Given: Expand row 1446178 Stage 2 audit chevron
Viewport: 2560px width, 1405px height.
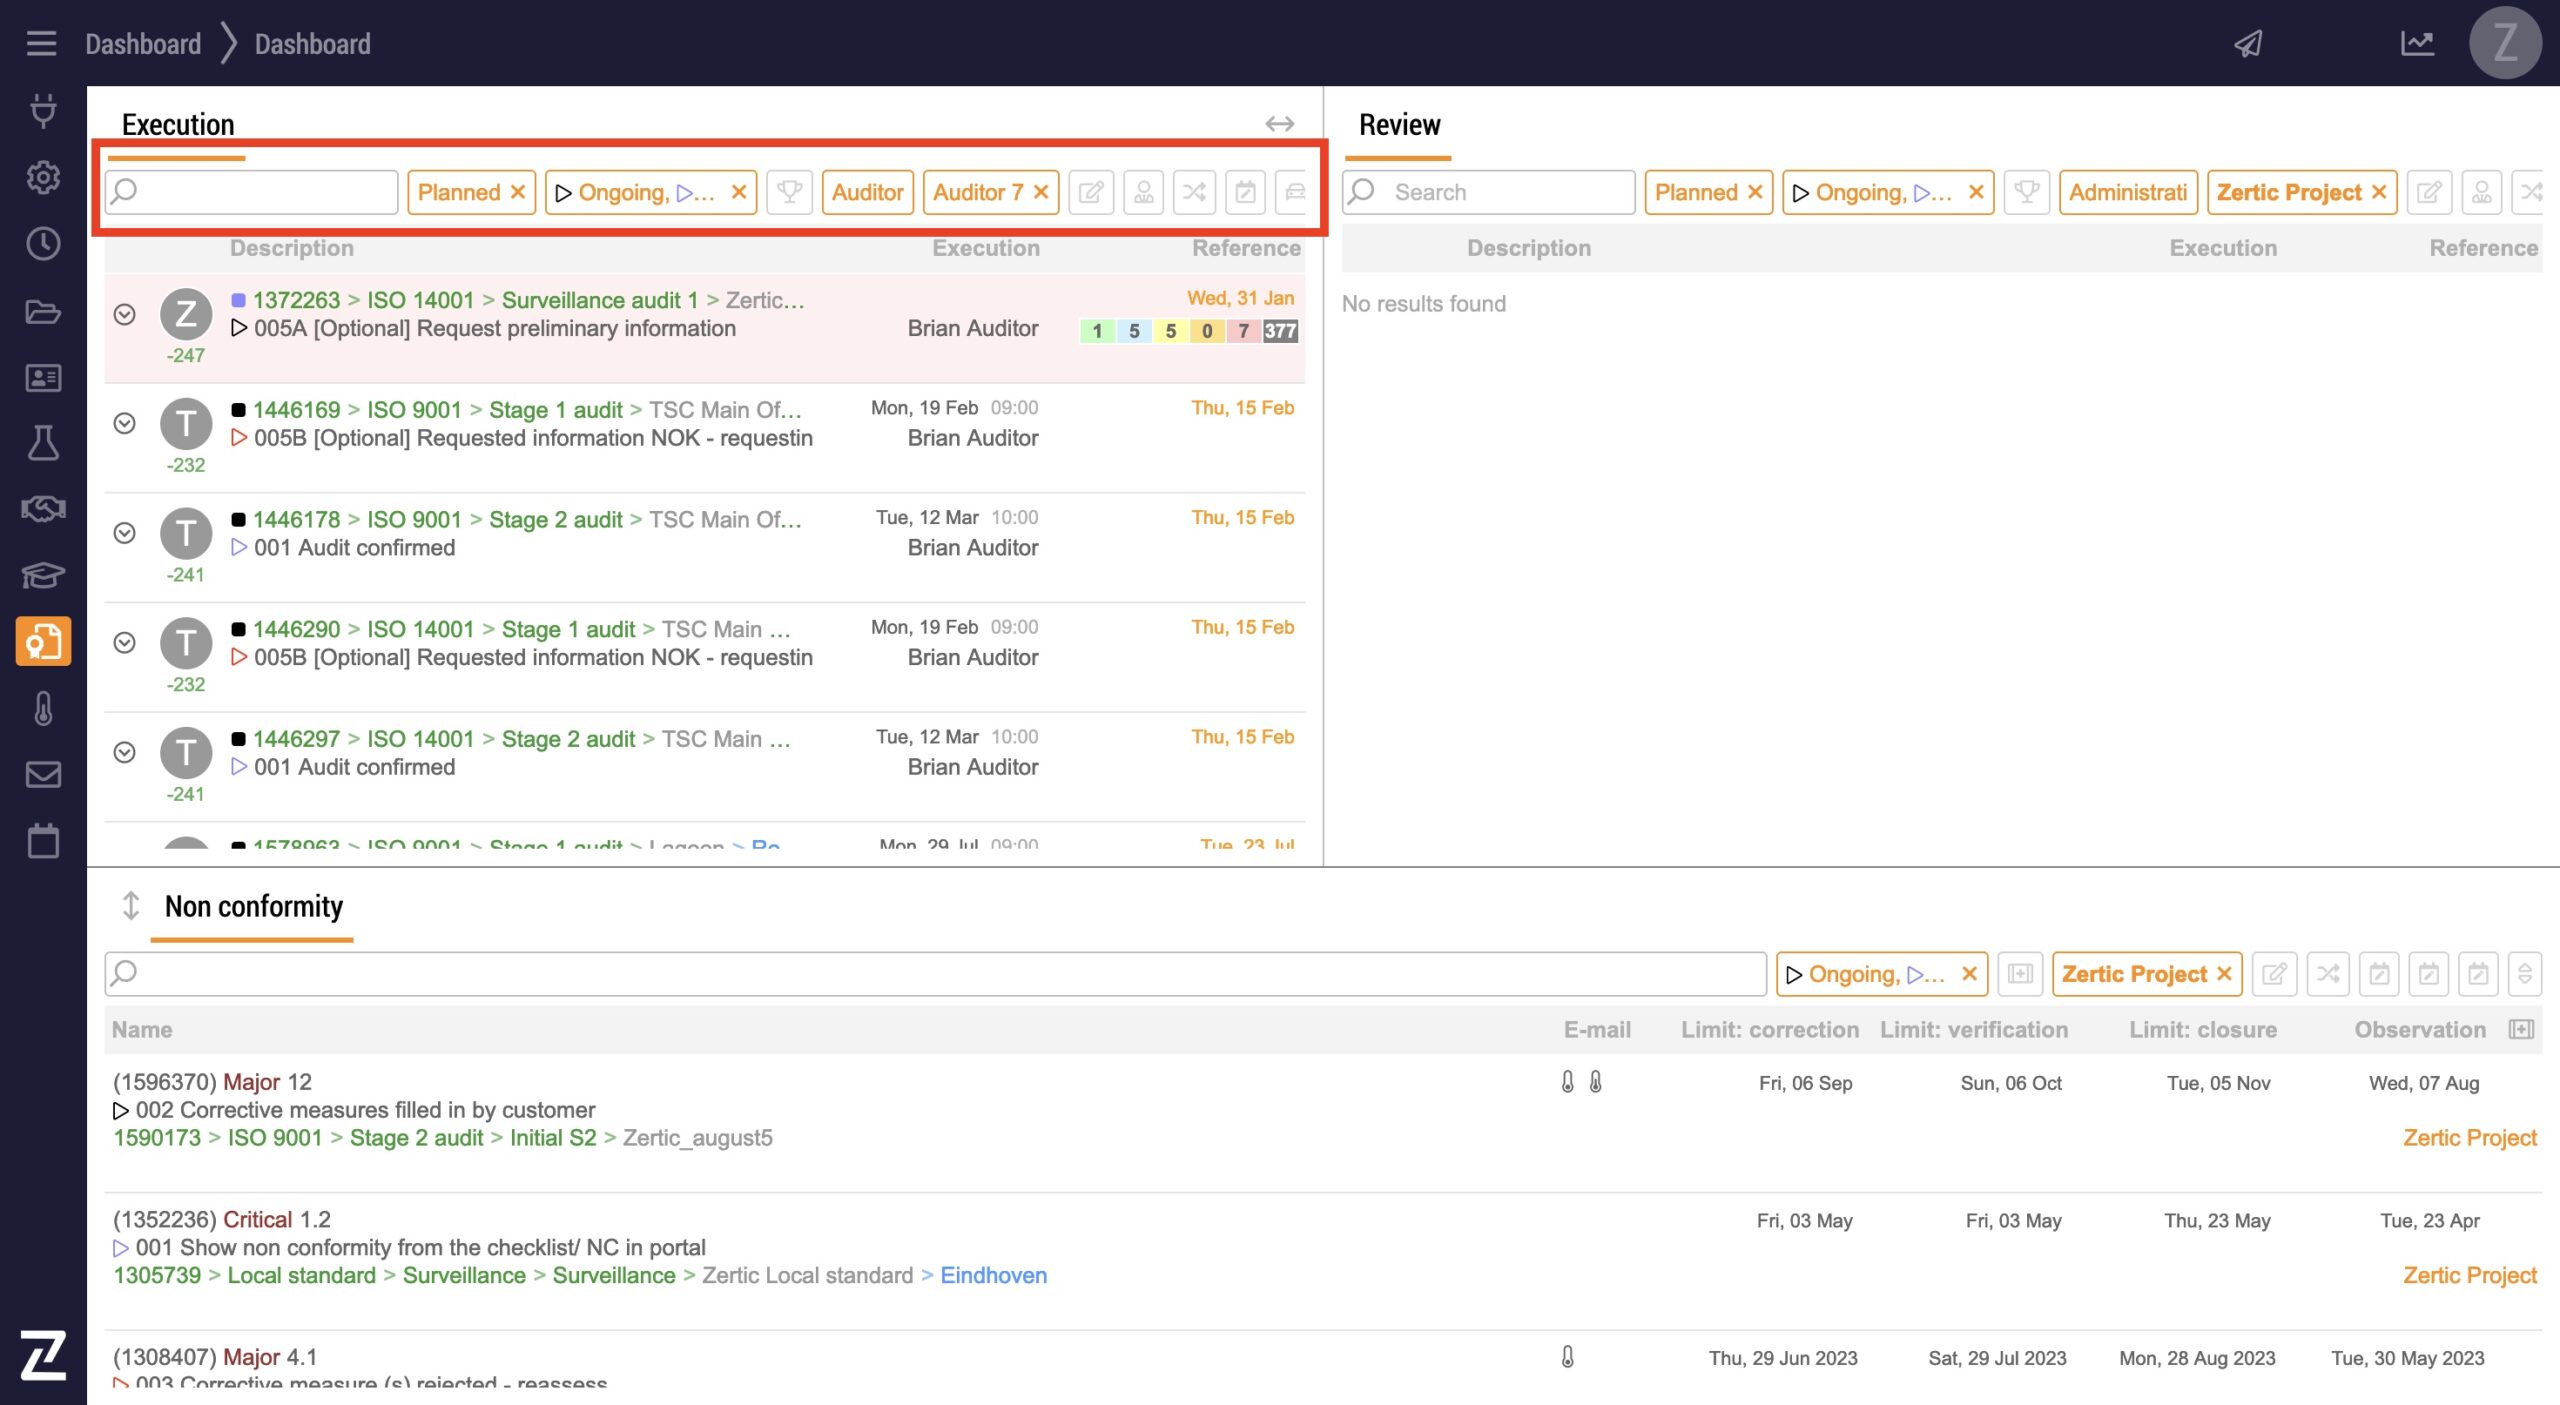Looking at the screenshot, I should 124,533.
